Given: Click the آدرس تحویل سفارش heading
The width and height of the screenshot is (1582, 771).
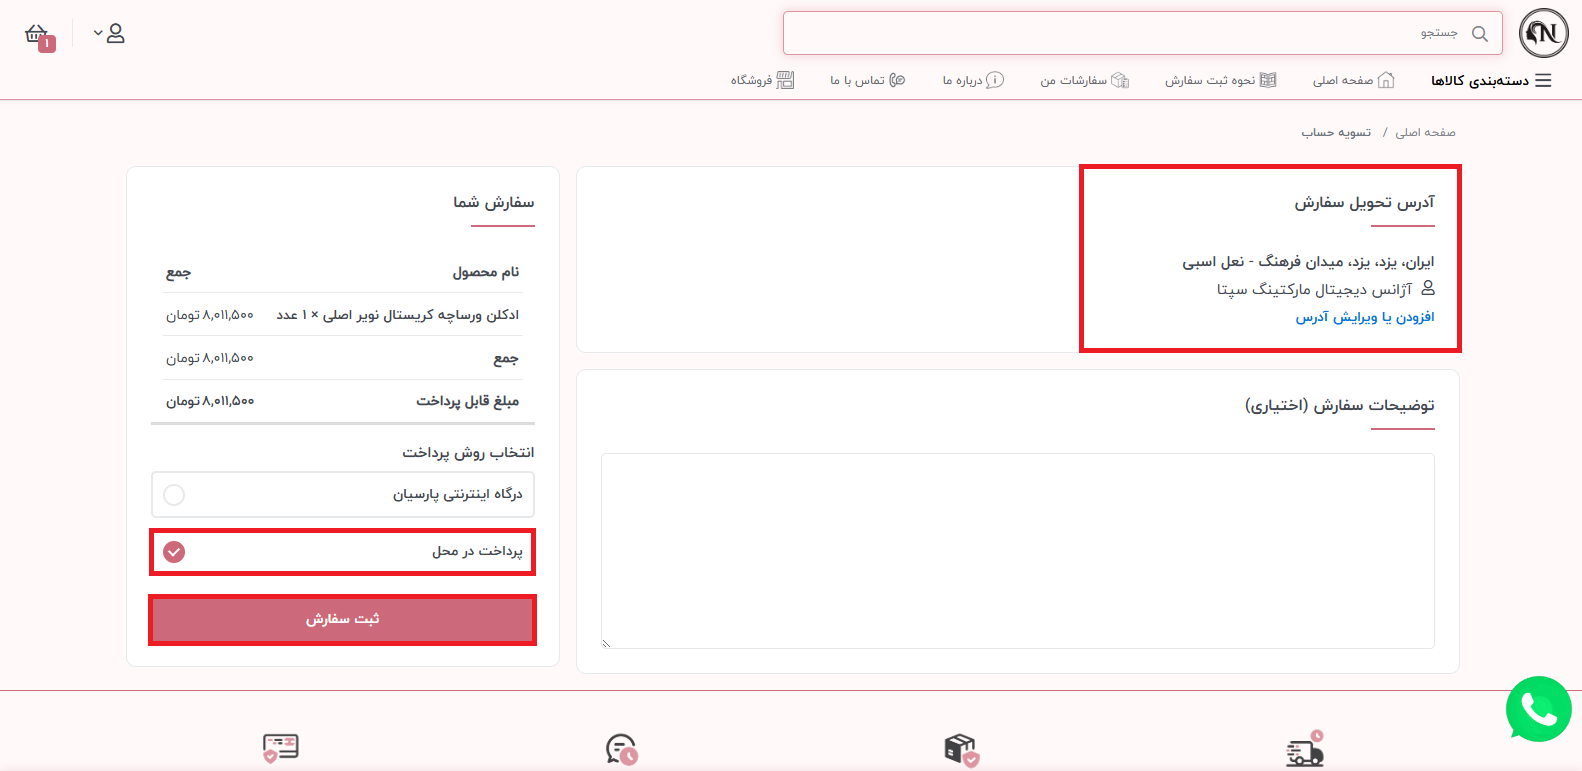Looking at the screenshot, I should (1365, 203).
